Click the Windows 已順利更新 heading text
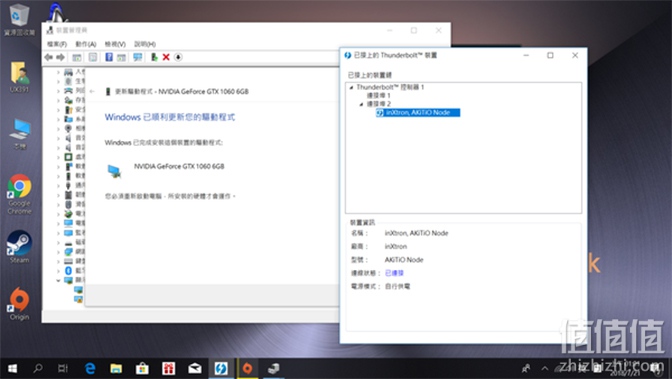The width and height of the screenshot is (672, 379). click(x=170, y=117)
